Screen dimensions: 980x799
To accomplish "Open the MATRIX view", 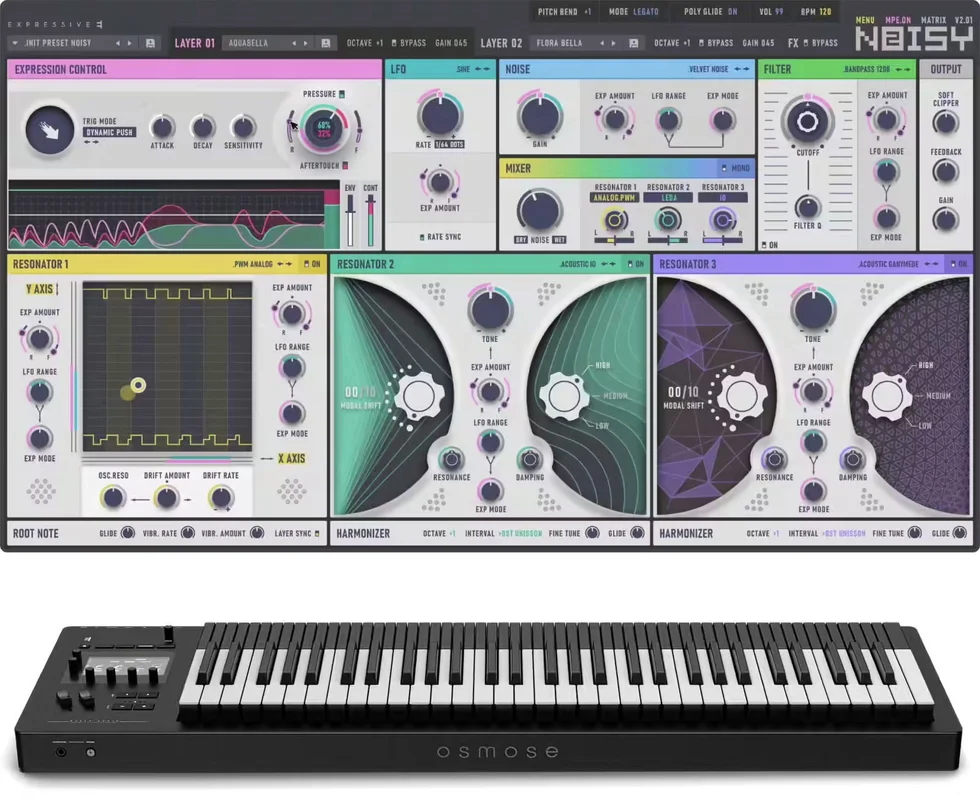I will tap(933, 20).
